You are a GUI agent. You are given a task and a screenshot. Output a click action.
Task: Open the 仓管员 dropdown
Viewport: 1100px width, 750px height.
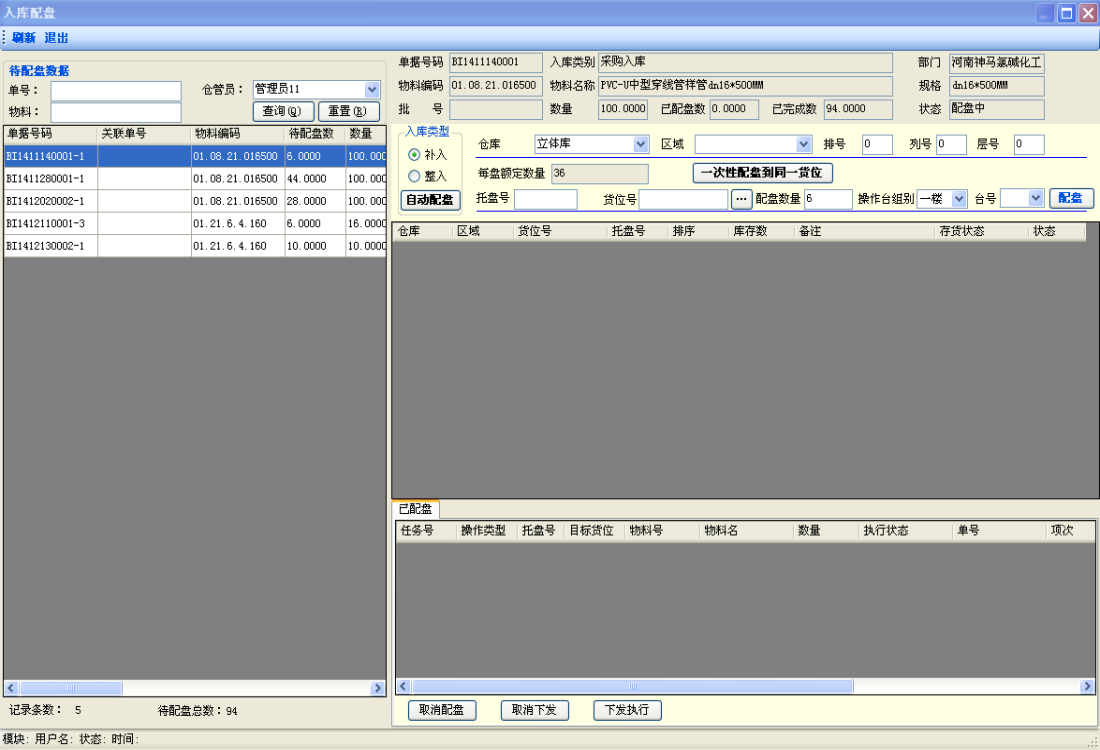[372, 90]
